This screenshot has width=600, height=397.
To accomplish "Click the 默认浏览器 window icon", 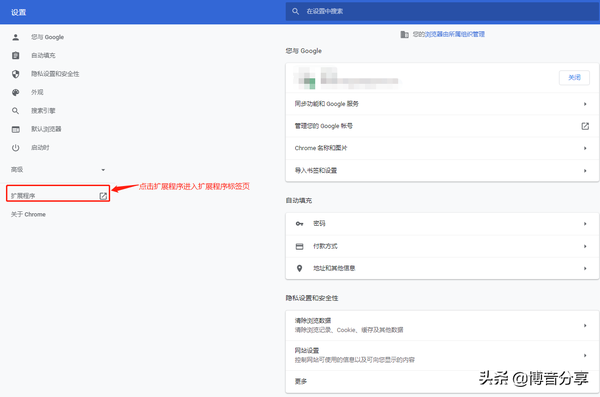I will [16, 129].
